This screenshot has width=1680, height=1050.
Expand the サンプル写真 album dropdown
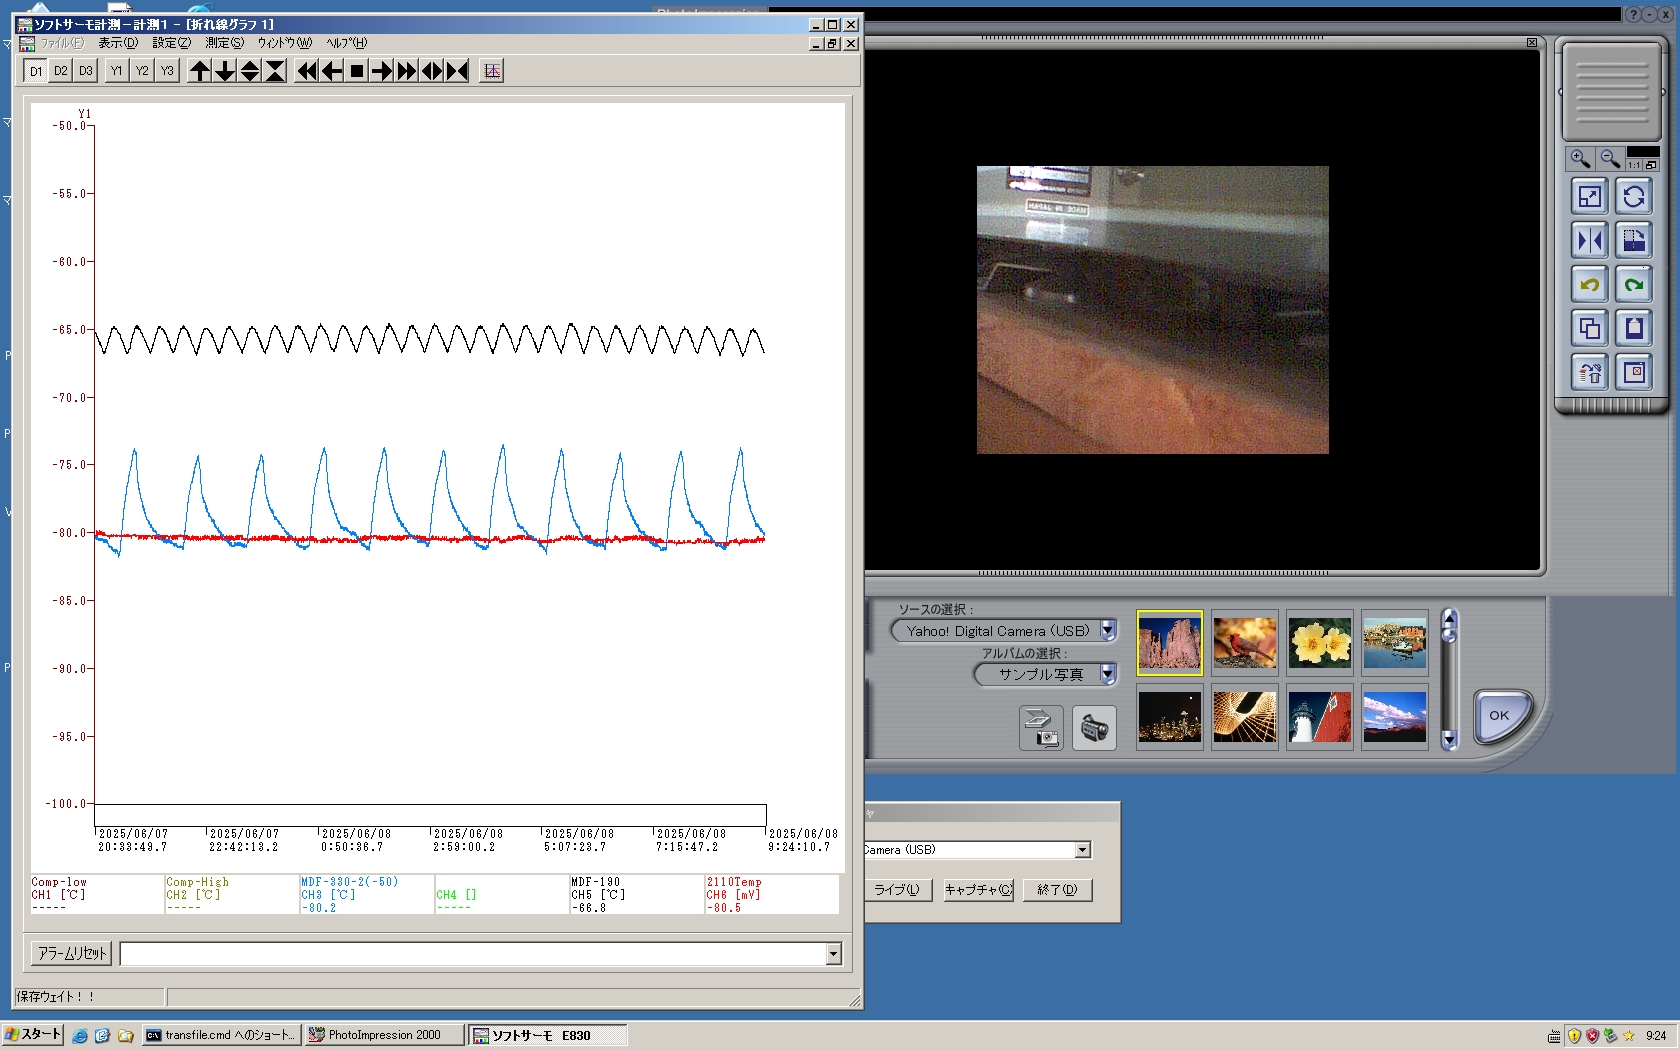(1108, 674)
